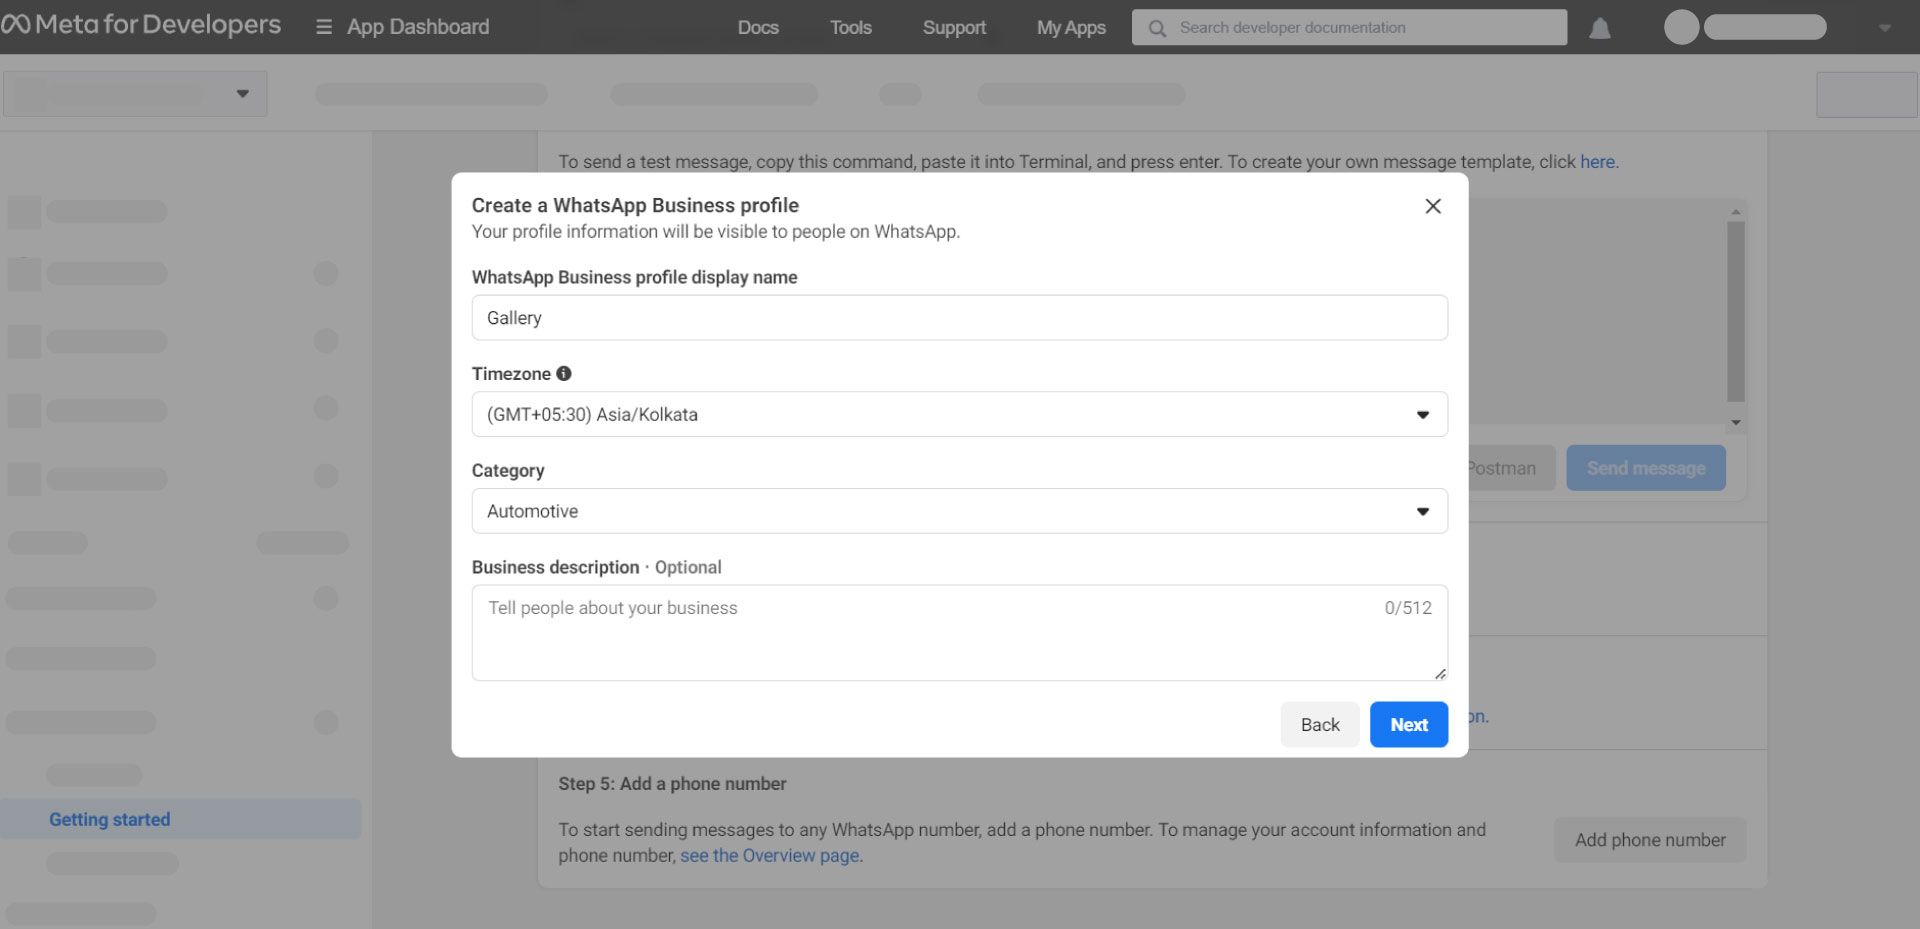Open the hamburger navigation menu

[322, 27]
